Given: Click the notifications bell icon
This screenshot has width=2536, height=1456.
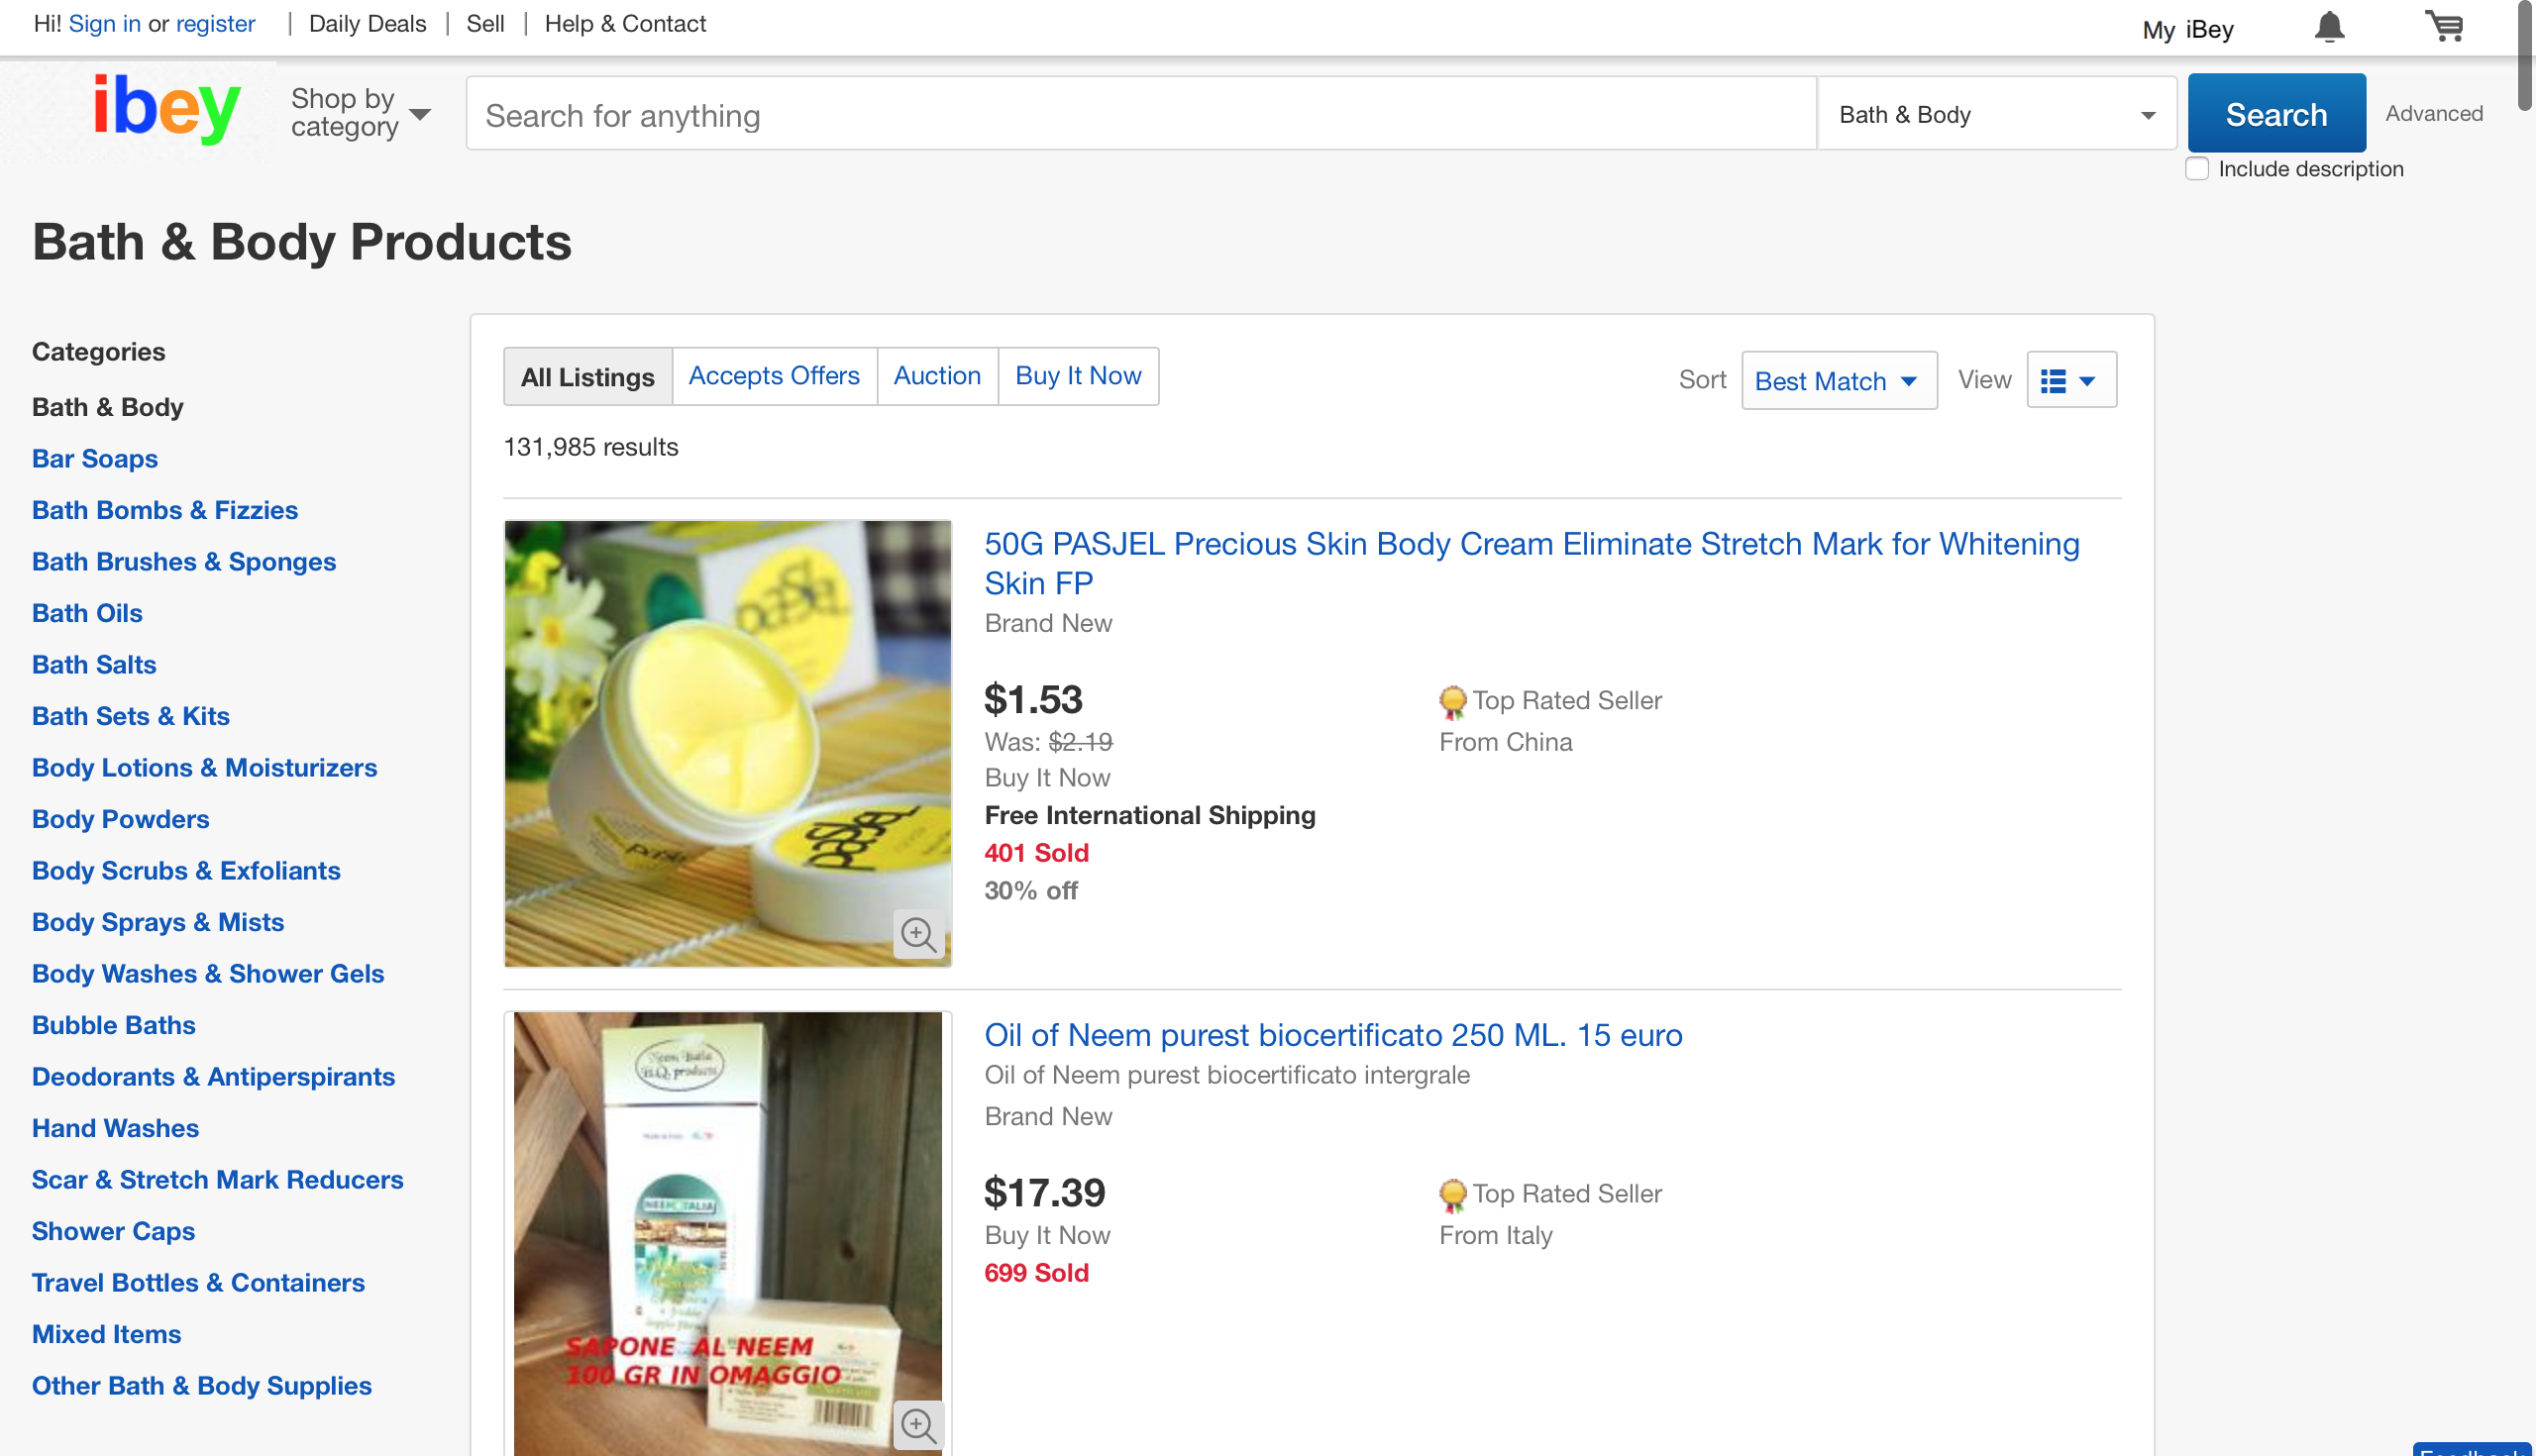Looking at the screenshot, I should point(2329,27).
